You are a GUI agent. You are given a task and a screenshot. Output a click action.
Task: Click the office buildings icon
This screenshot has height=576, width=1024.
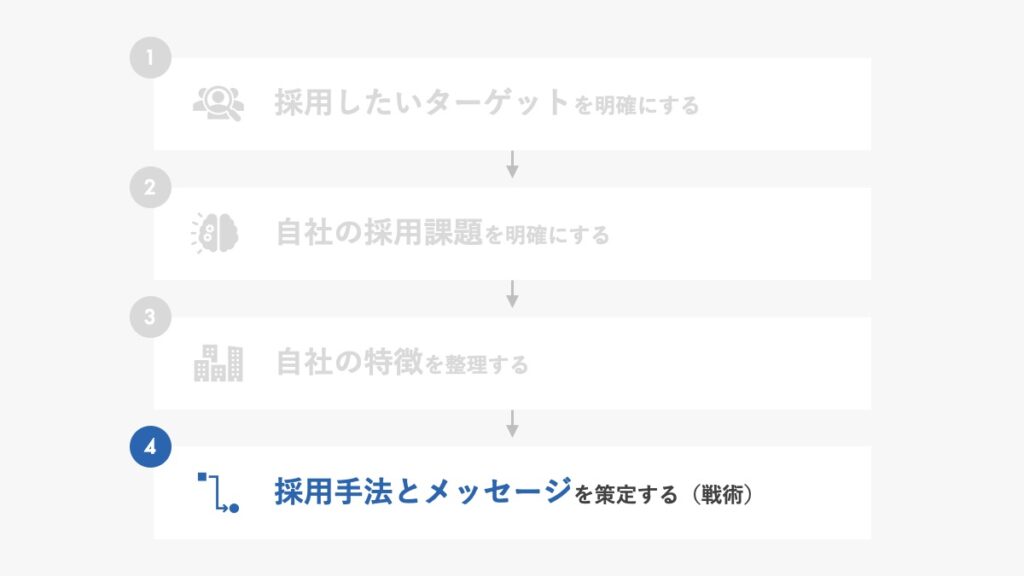coord(218,363)
